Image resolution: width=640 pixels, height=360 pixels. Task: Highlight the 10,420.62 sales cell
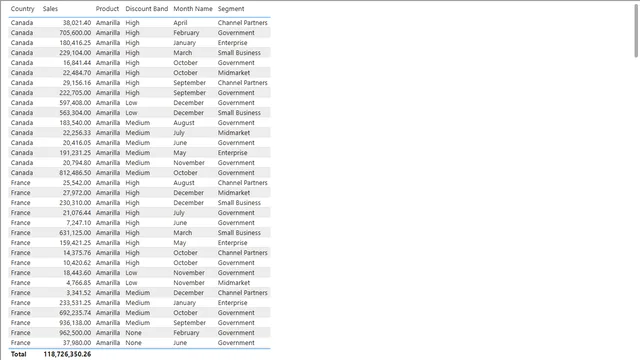[77, 263]
